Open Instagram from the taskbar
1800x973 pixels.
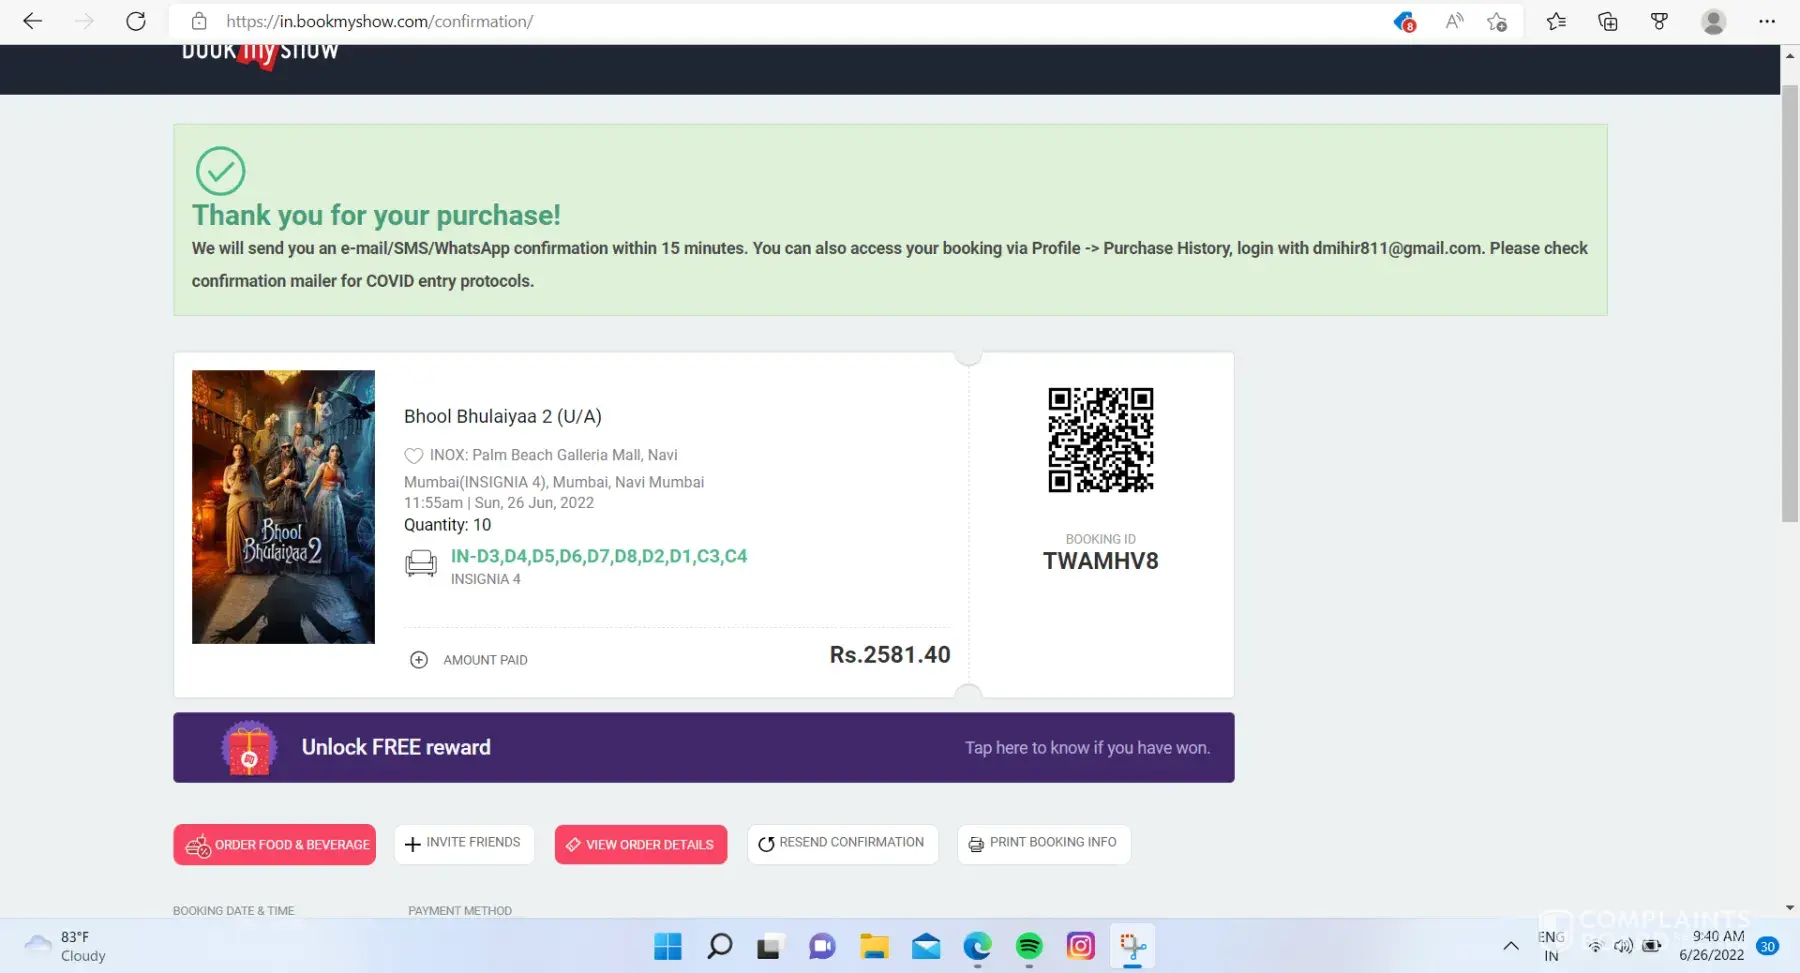click(x=1081, y=946)
